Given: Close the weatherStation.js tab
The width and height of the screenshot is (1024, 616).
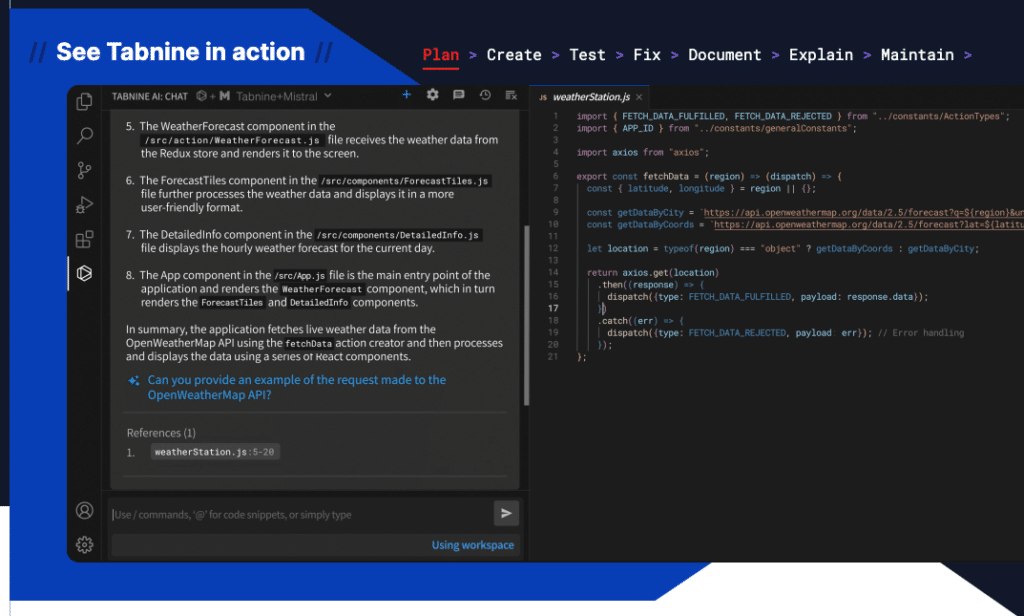Looking at the screenshot, I should [x=639, y=97].
